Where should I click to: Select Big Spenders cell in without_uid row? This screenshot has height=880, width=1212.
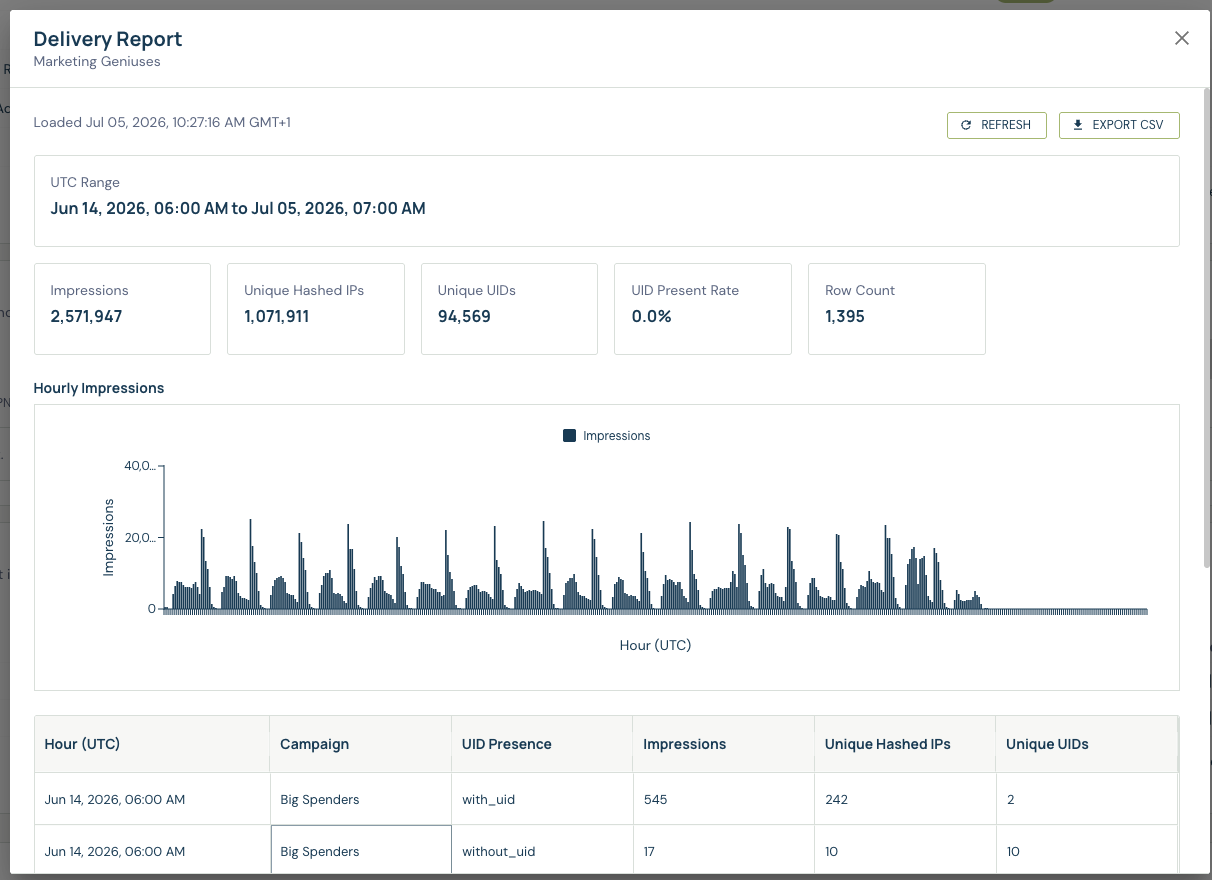coord(360,851)
